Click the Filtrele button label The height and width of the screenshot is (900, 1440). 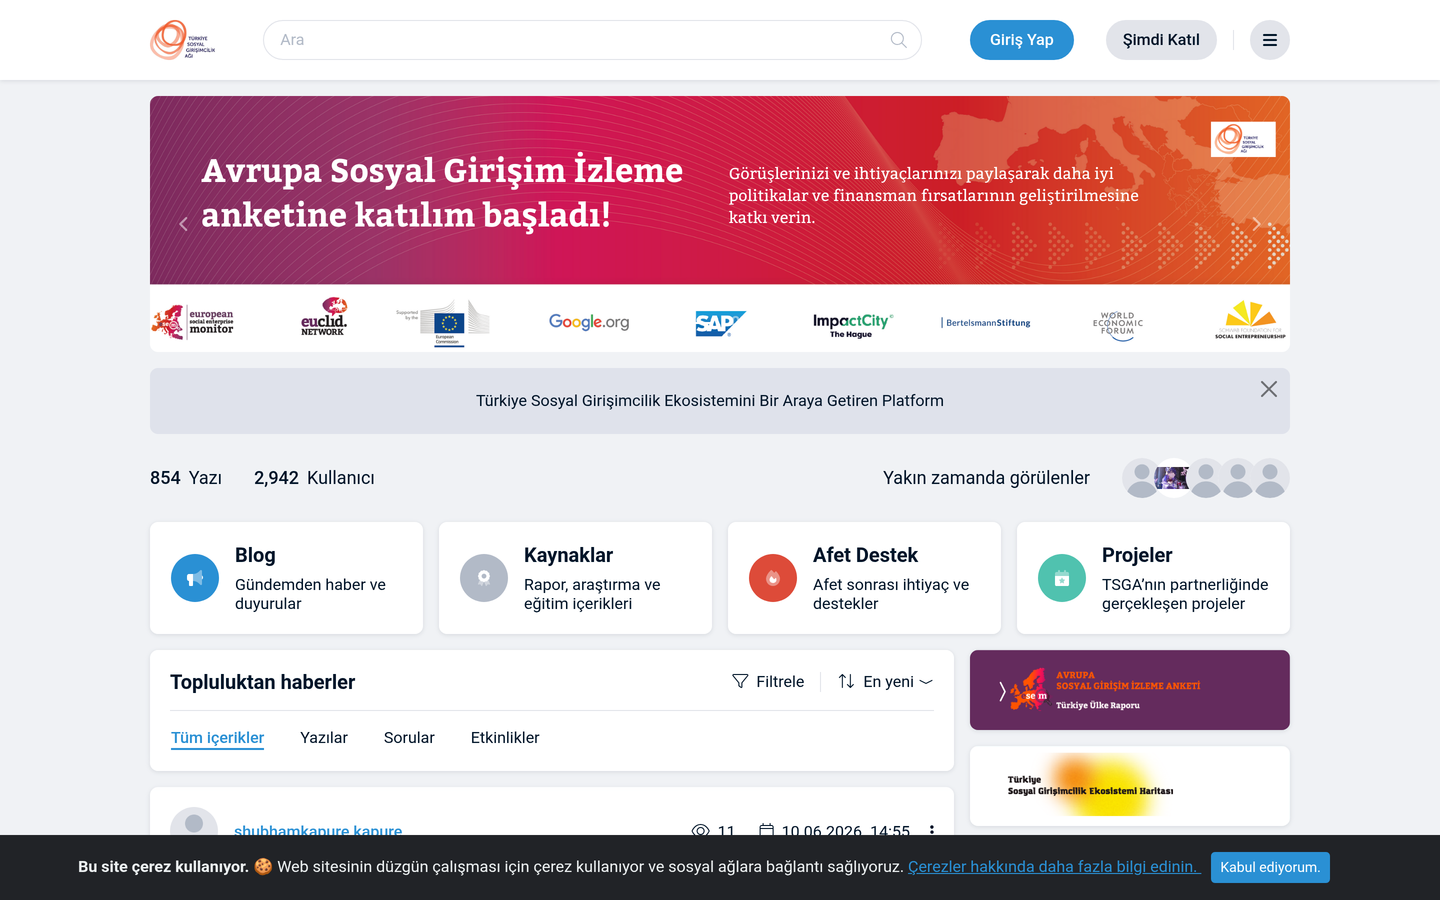point(780,681)
